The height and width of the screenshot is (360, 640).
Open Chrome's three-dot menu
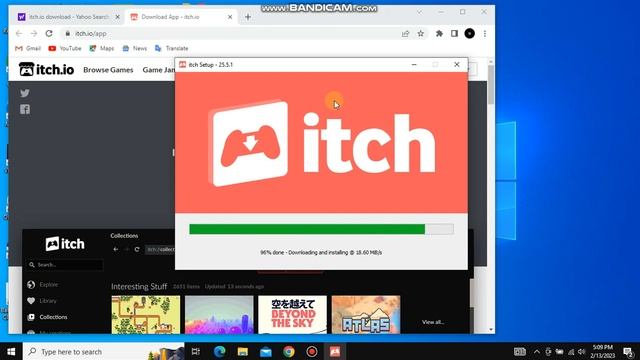click(x=484, y=33)
